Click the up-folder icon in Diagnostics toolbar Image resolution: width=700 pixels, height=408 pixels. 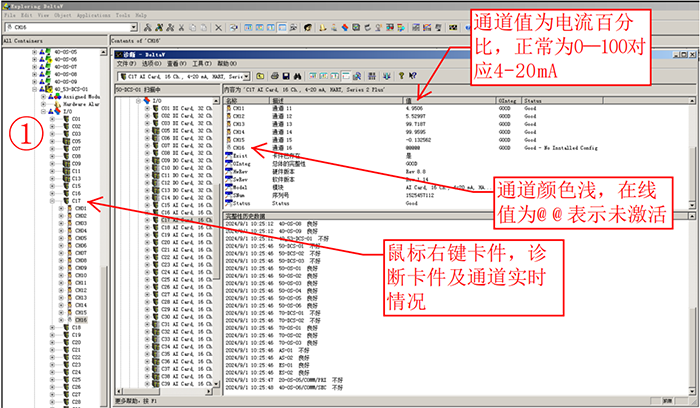tap(260, 76)
